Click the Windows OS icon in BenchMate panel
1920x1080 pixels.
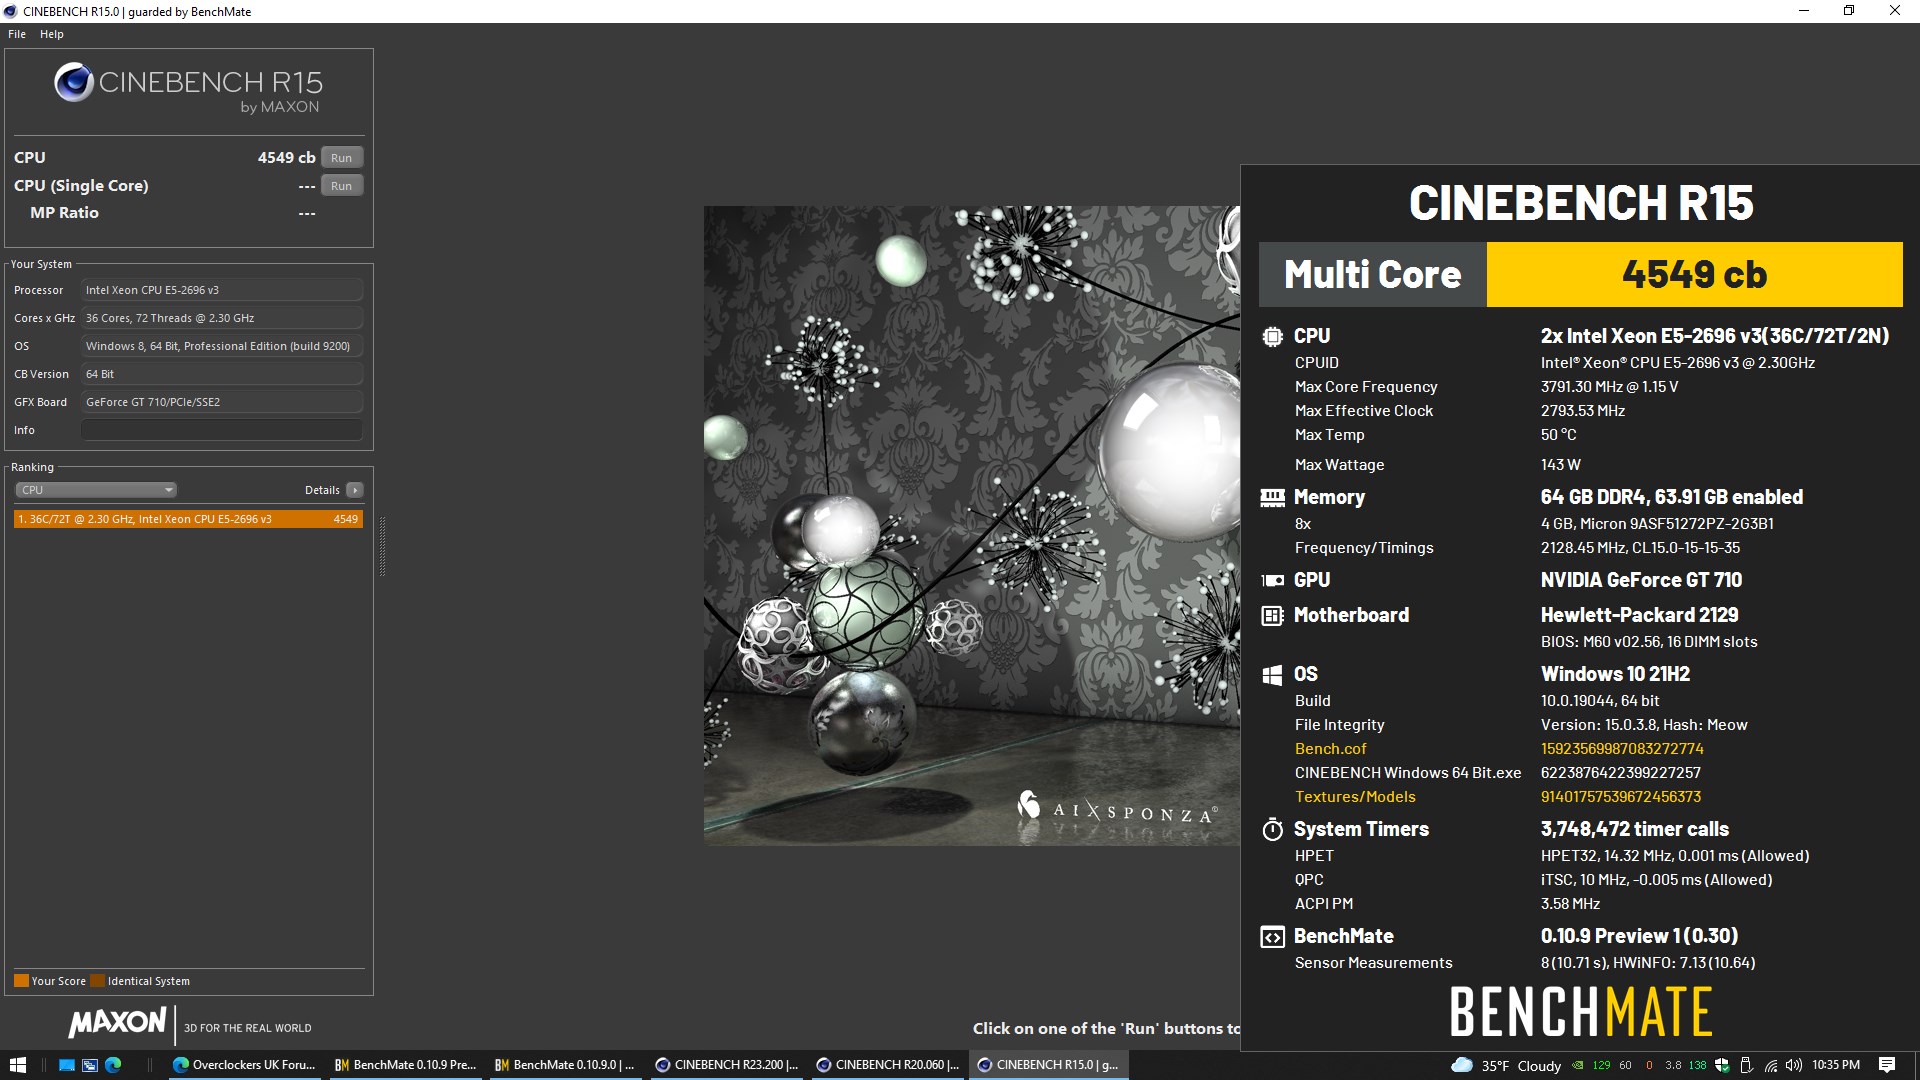pos(1272,675)
